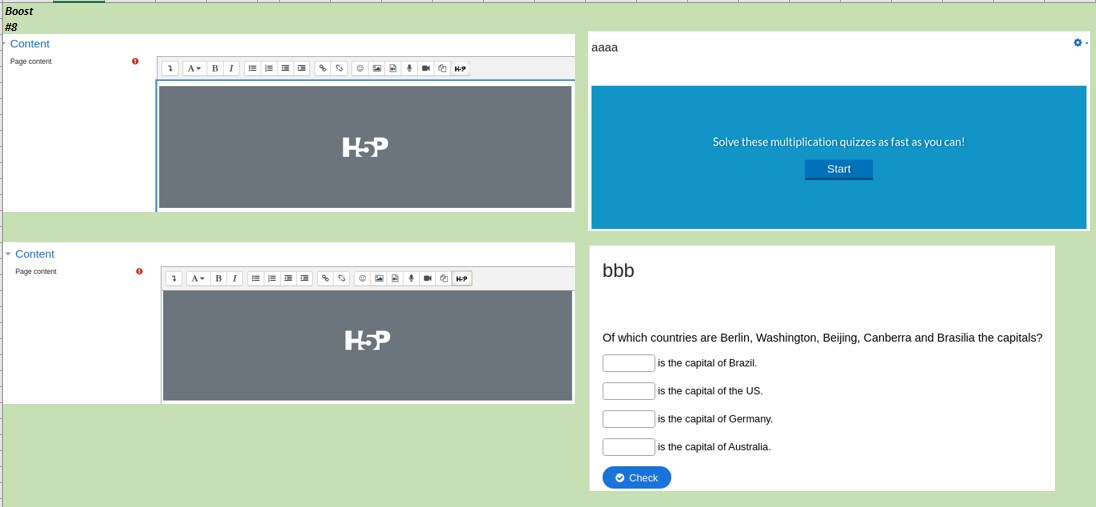
Task: Toggle Italic in the editor beside the aaaa preview
Action: pos(231,69)
